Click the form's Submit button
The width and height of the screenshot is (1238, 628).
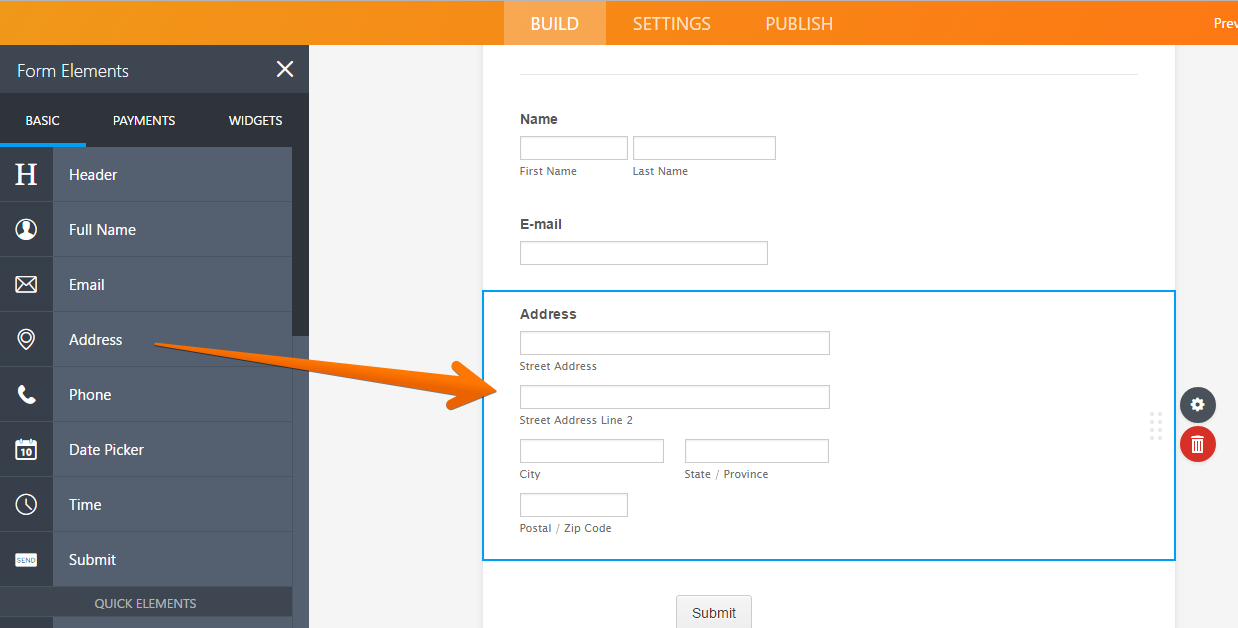coord(713,612)
